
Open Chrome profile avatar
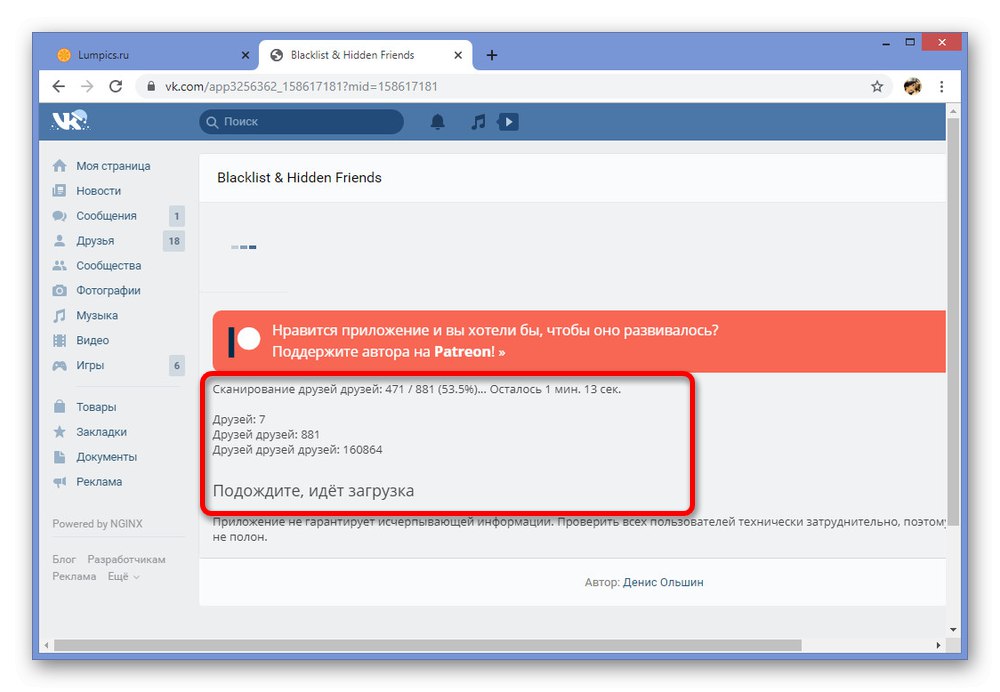913,86
